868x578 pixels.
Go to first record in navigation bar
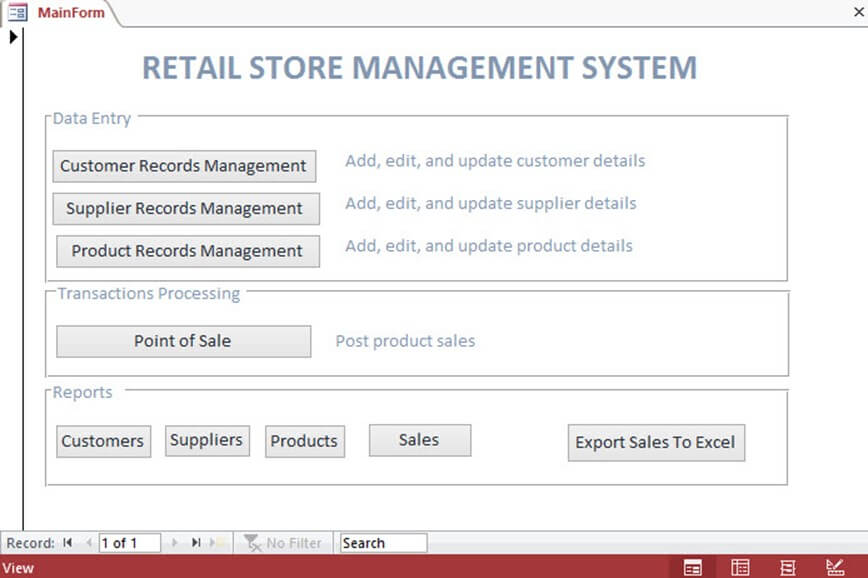coord(68,543)
